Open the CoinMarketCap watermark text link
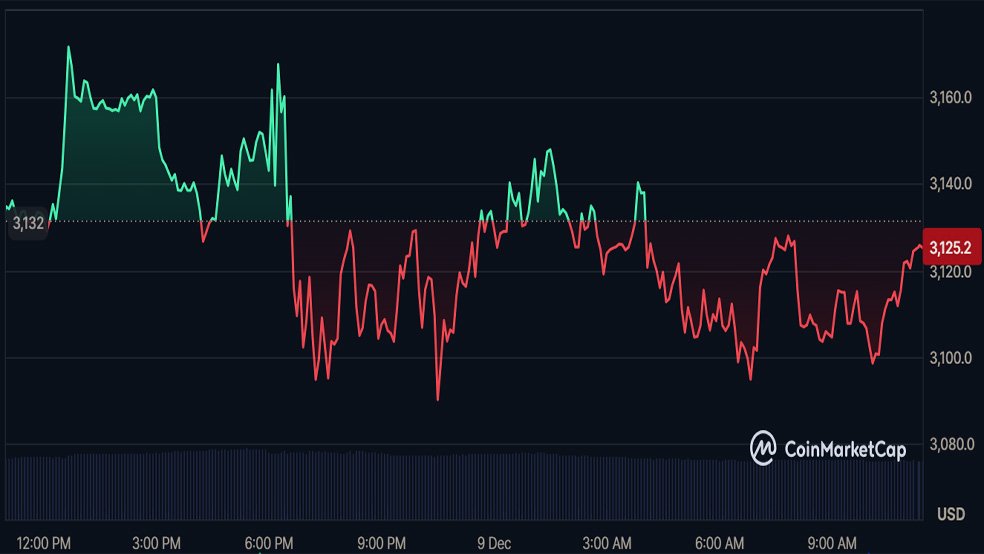Image resolution: width=984 pixels, height=554 pixels. tap(843, 449)
